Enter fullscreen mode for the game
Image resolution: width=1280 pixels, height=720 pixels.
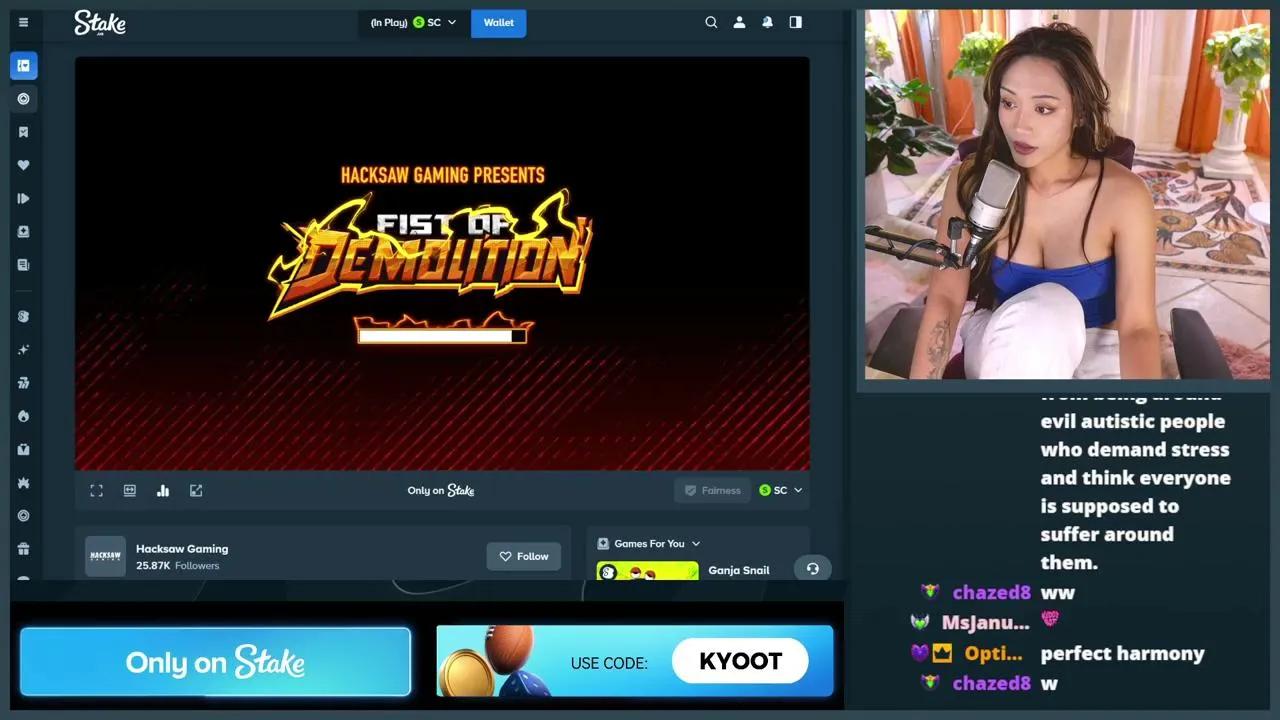point(96,490)
